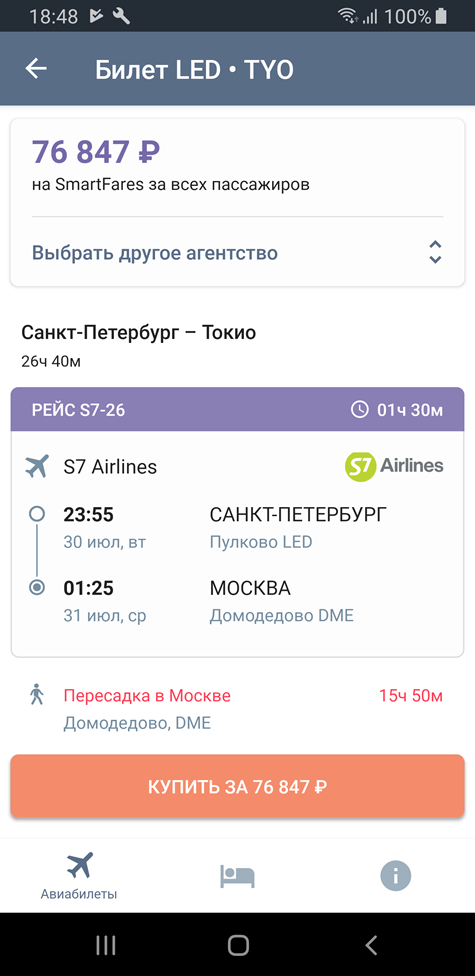Viewport: 475px width, 976px height.
Task: Select the РЕЙС S7-26 flight header
Action: [x=237, y=410]
